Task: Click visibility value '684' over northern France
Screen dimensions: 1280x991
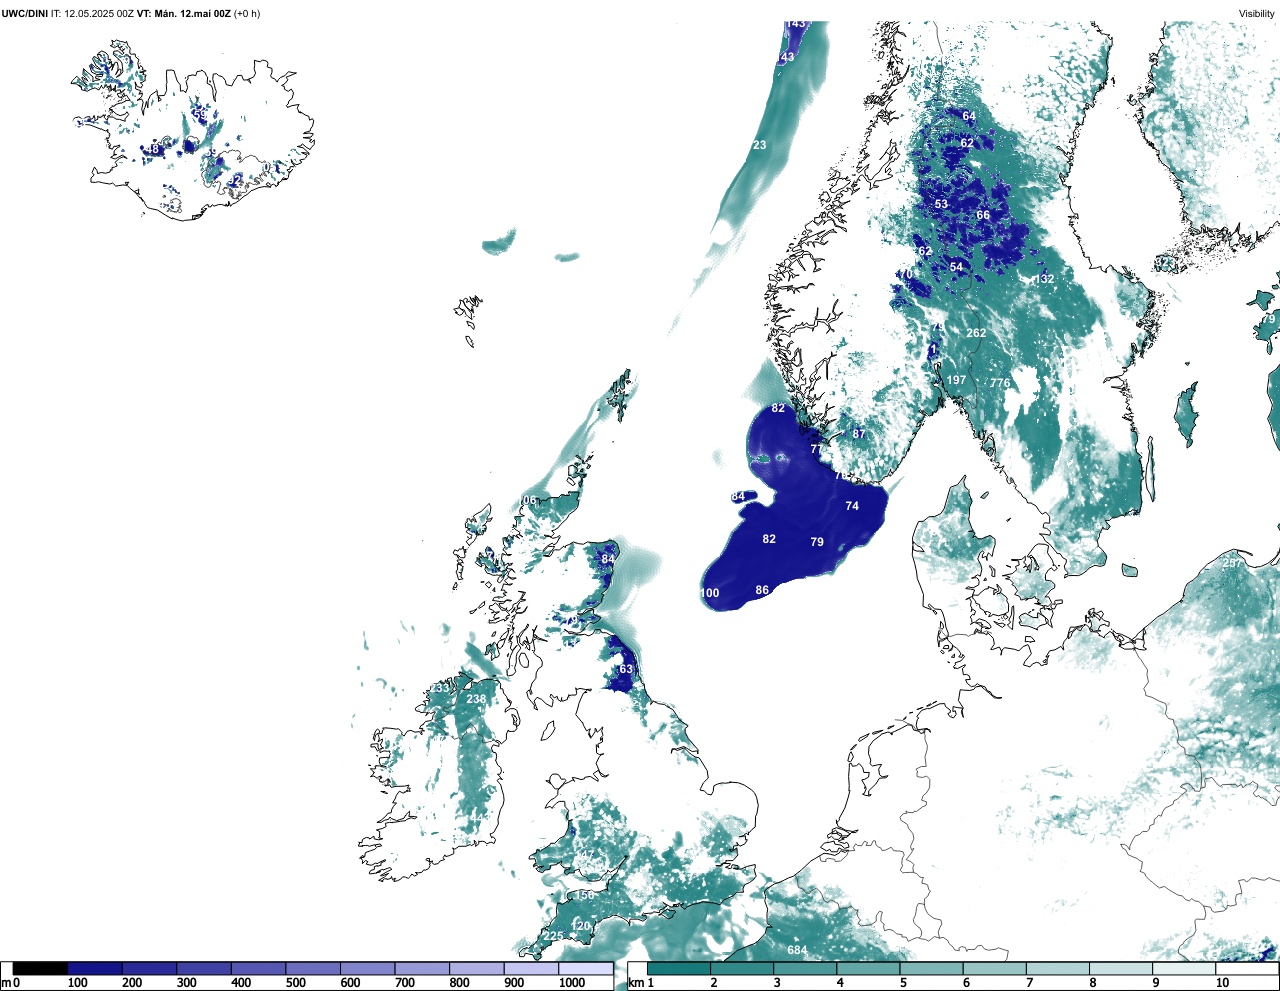Action: tap(797, 950)
